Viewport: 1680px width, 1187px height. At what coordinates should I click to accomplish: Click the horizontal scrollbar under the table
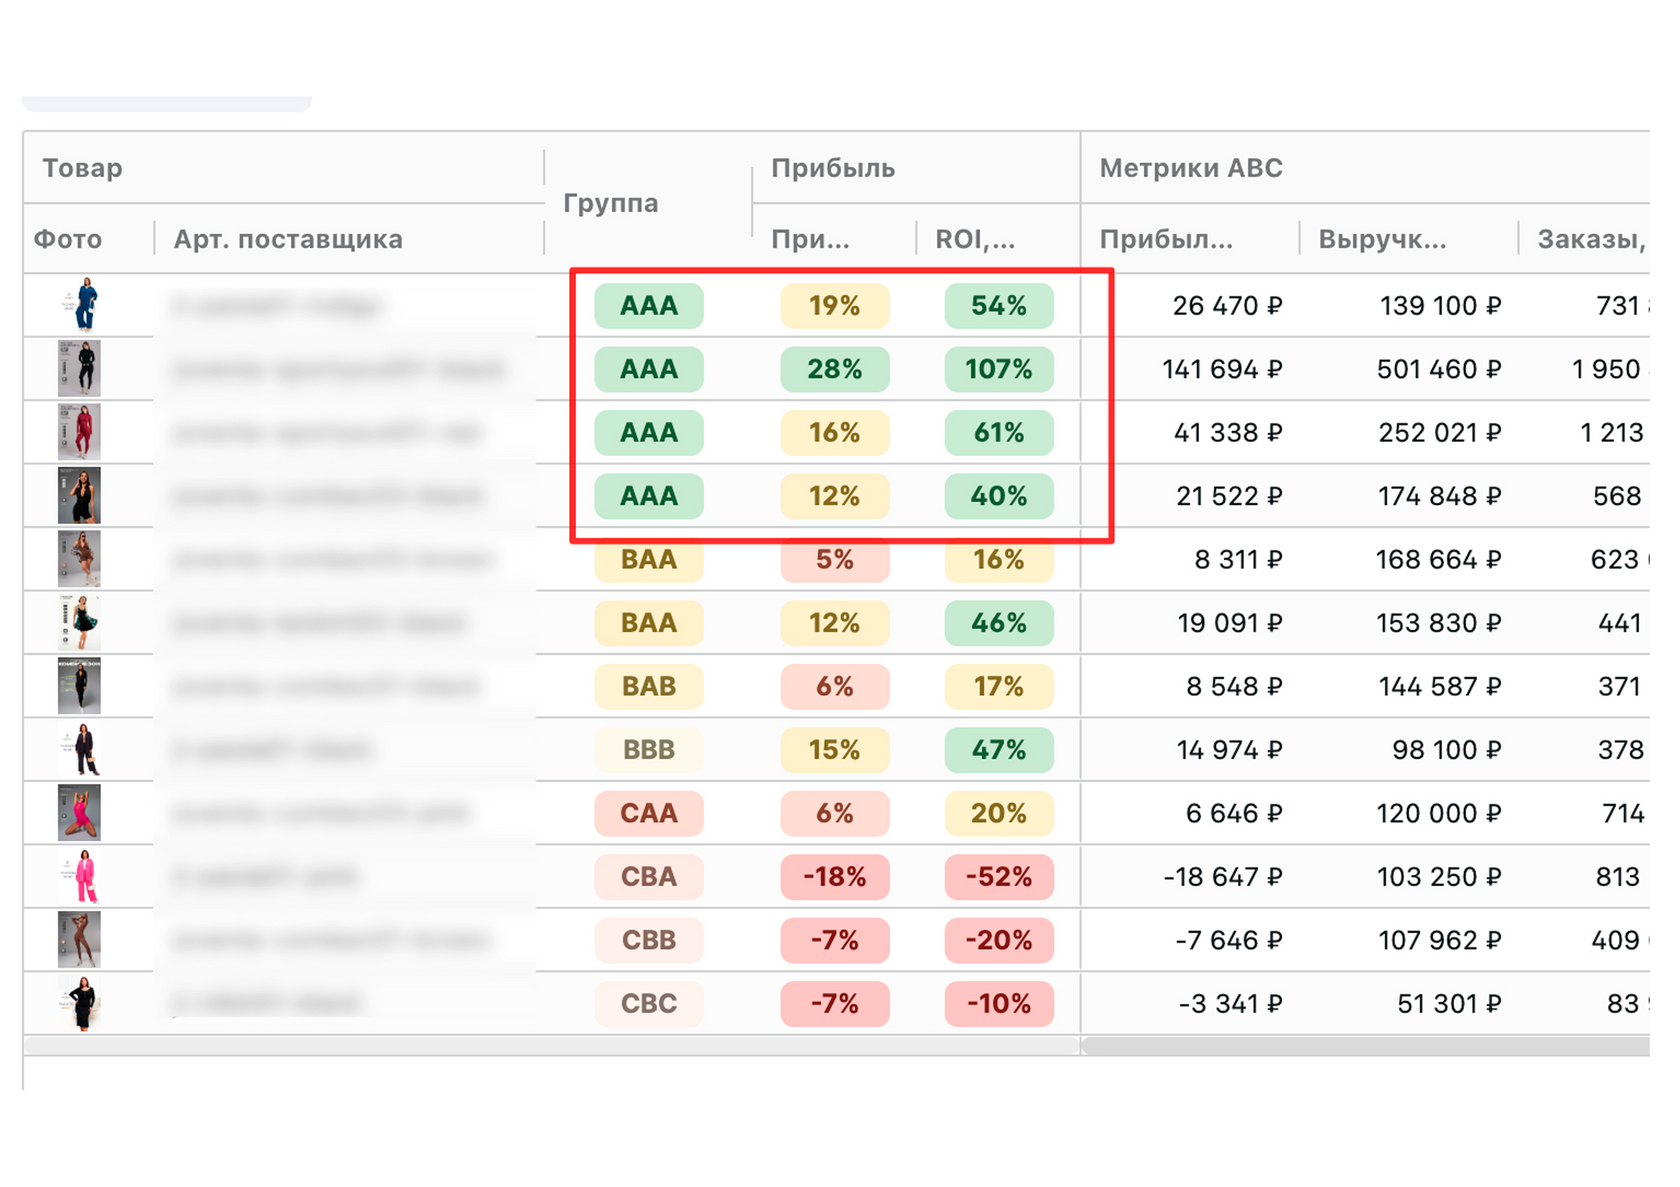[1365, 1046]
